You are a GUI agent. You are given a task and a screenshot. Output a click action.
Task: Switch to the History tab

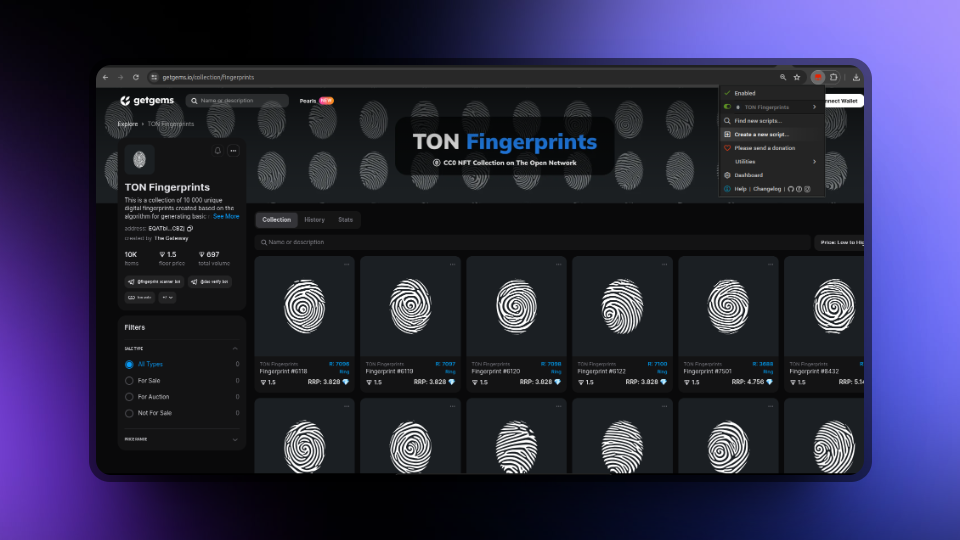coord(315,220)
